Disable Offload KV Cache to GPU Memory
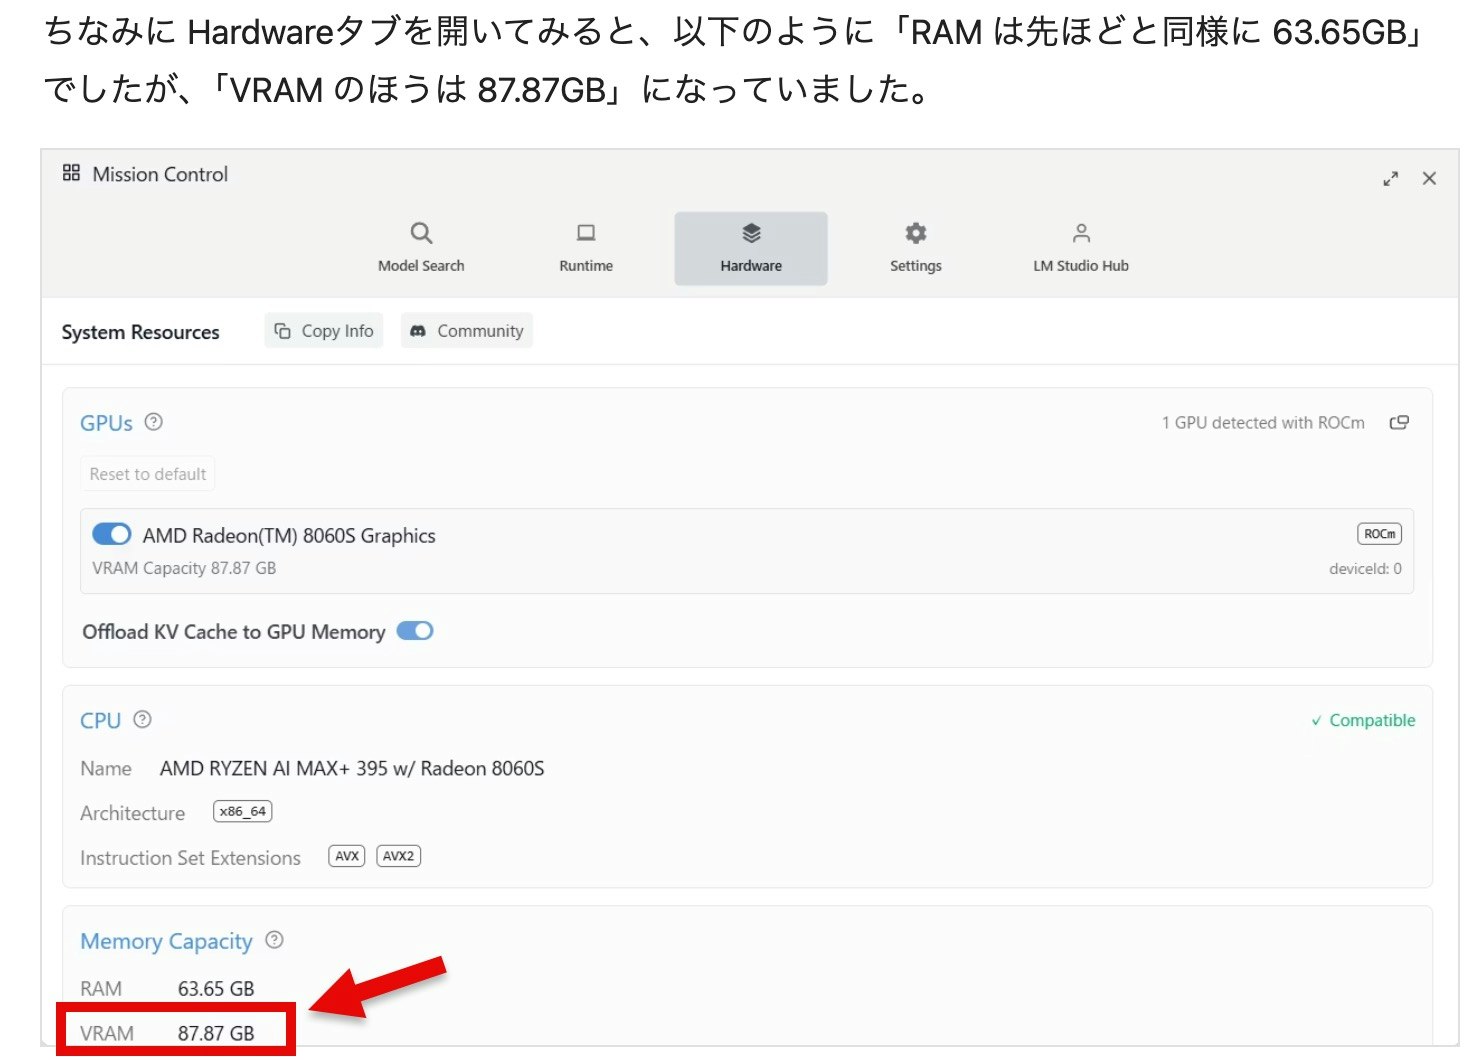 coord(415,631)
